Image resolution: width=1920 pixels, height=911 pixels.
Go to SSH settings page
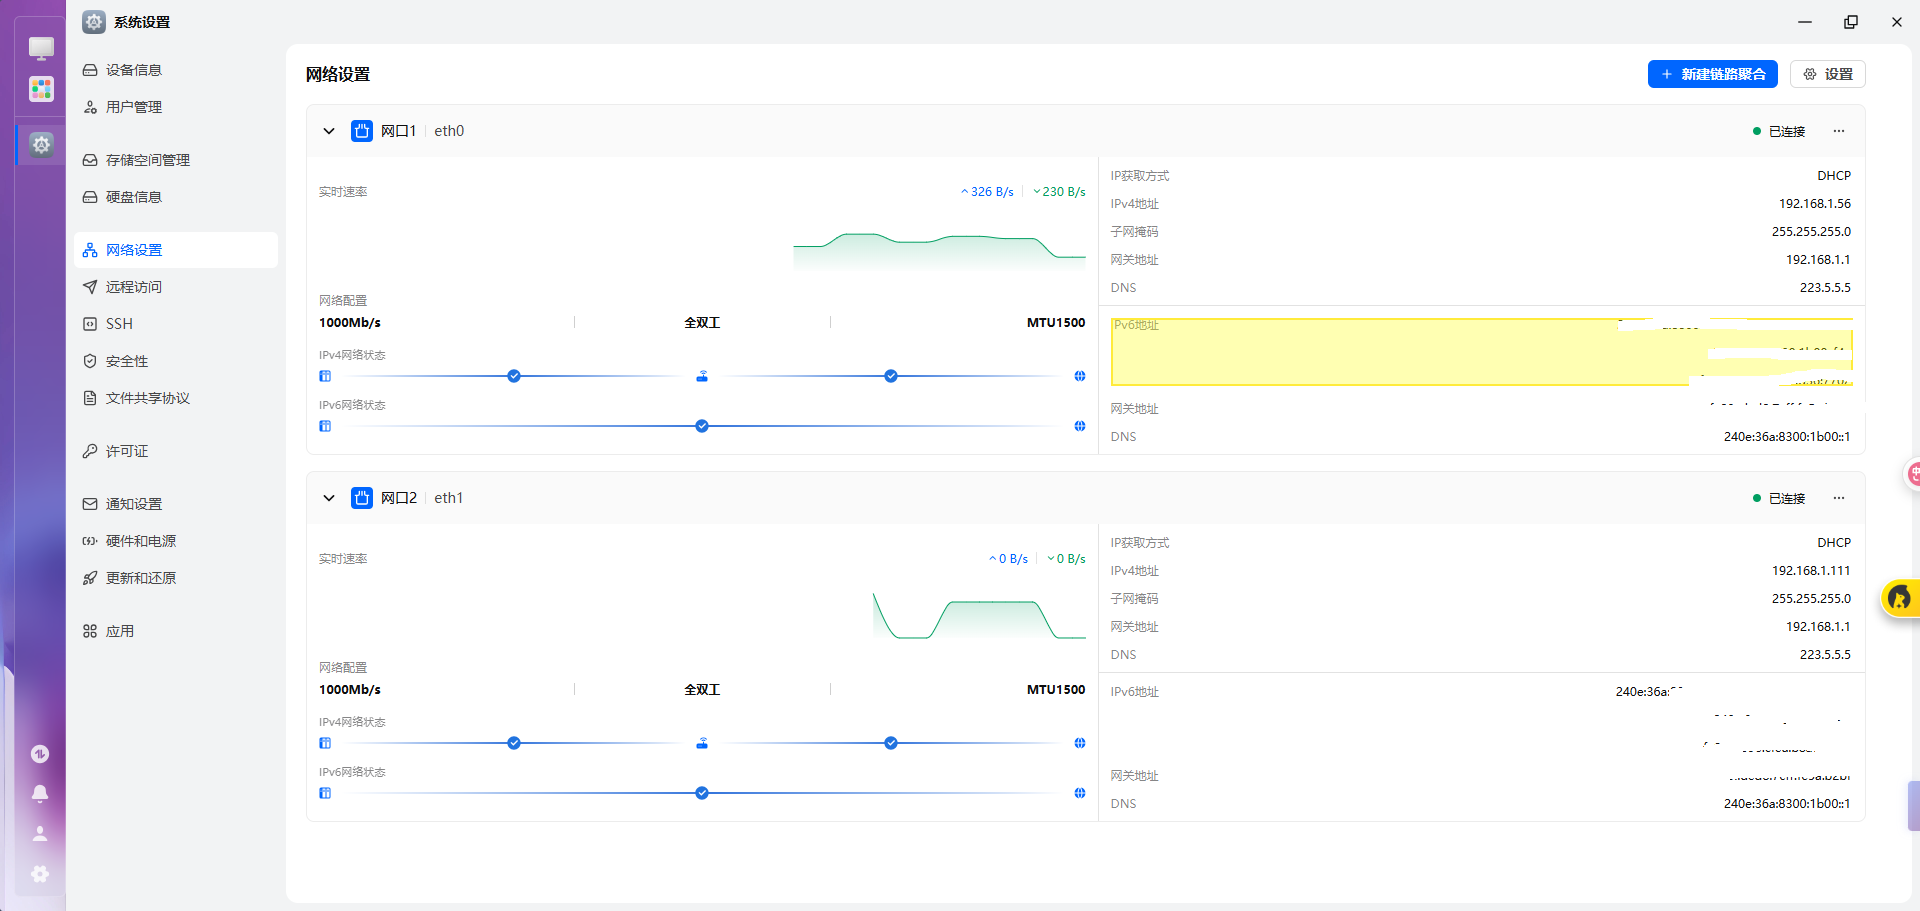tap(119, 324)
